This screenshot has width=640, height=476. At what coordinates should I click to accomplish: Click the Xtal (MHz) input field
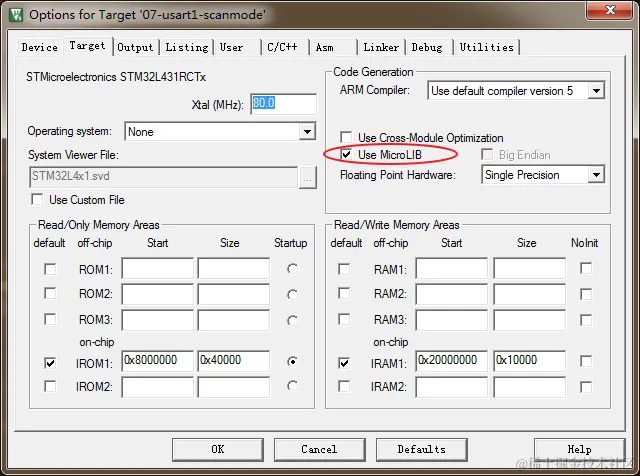[283, 104]
